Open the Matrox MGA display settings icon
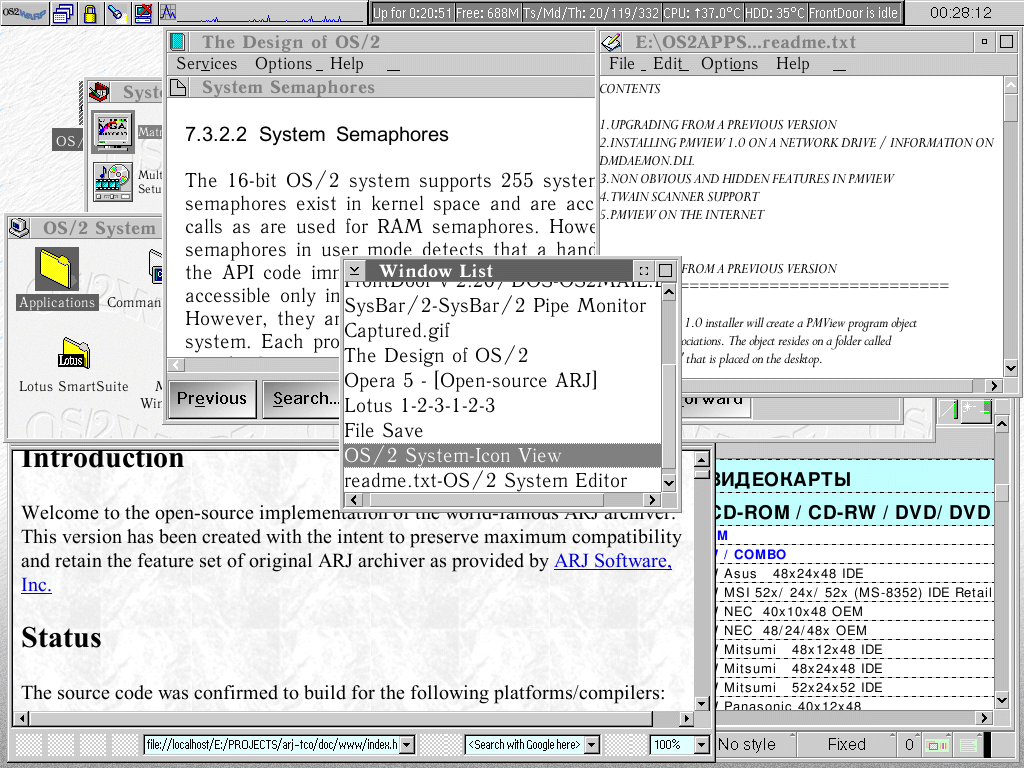Viewport: 1024px width, 768px height. click(113, 132)
